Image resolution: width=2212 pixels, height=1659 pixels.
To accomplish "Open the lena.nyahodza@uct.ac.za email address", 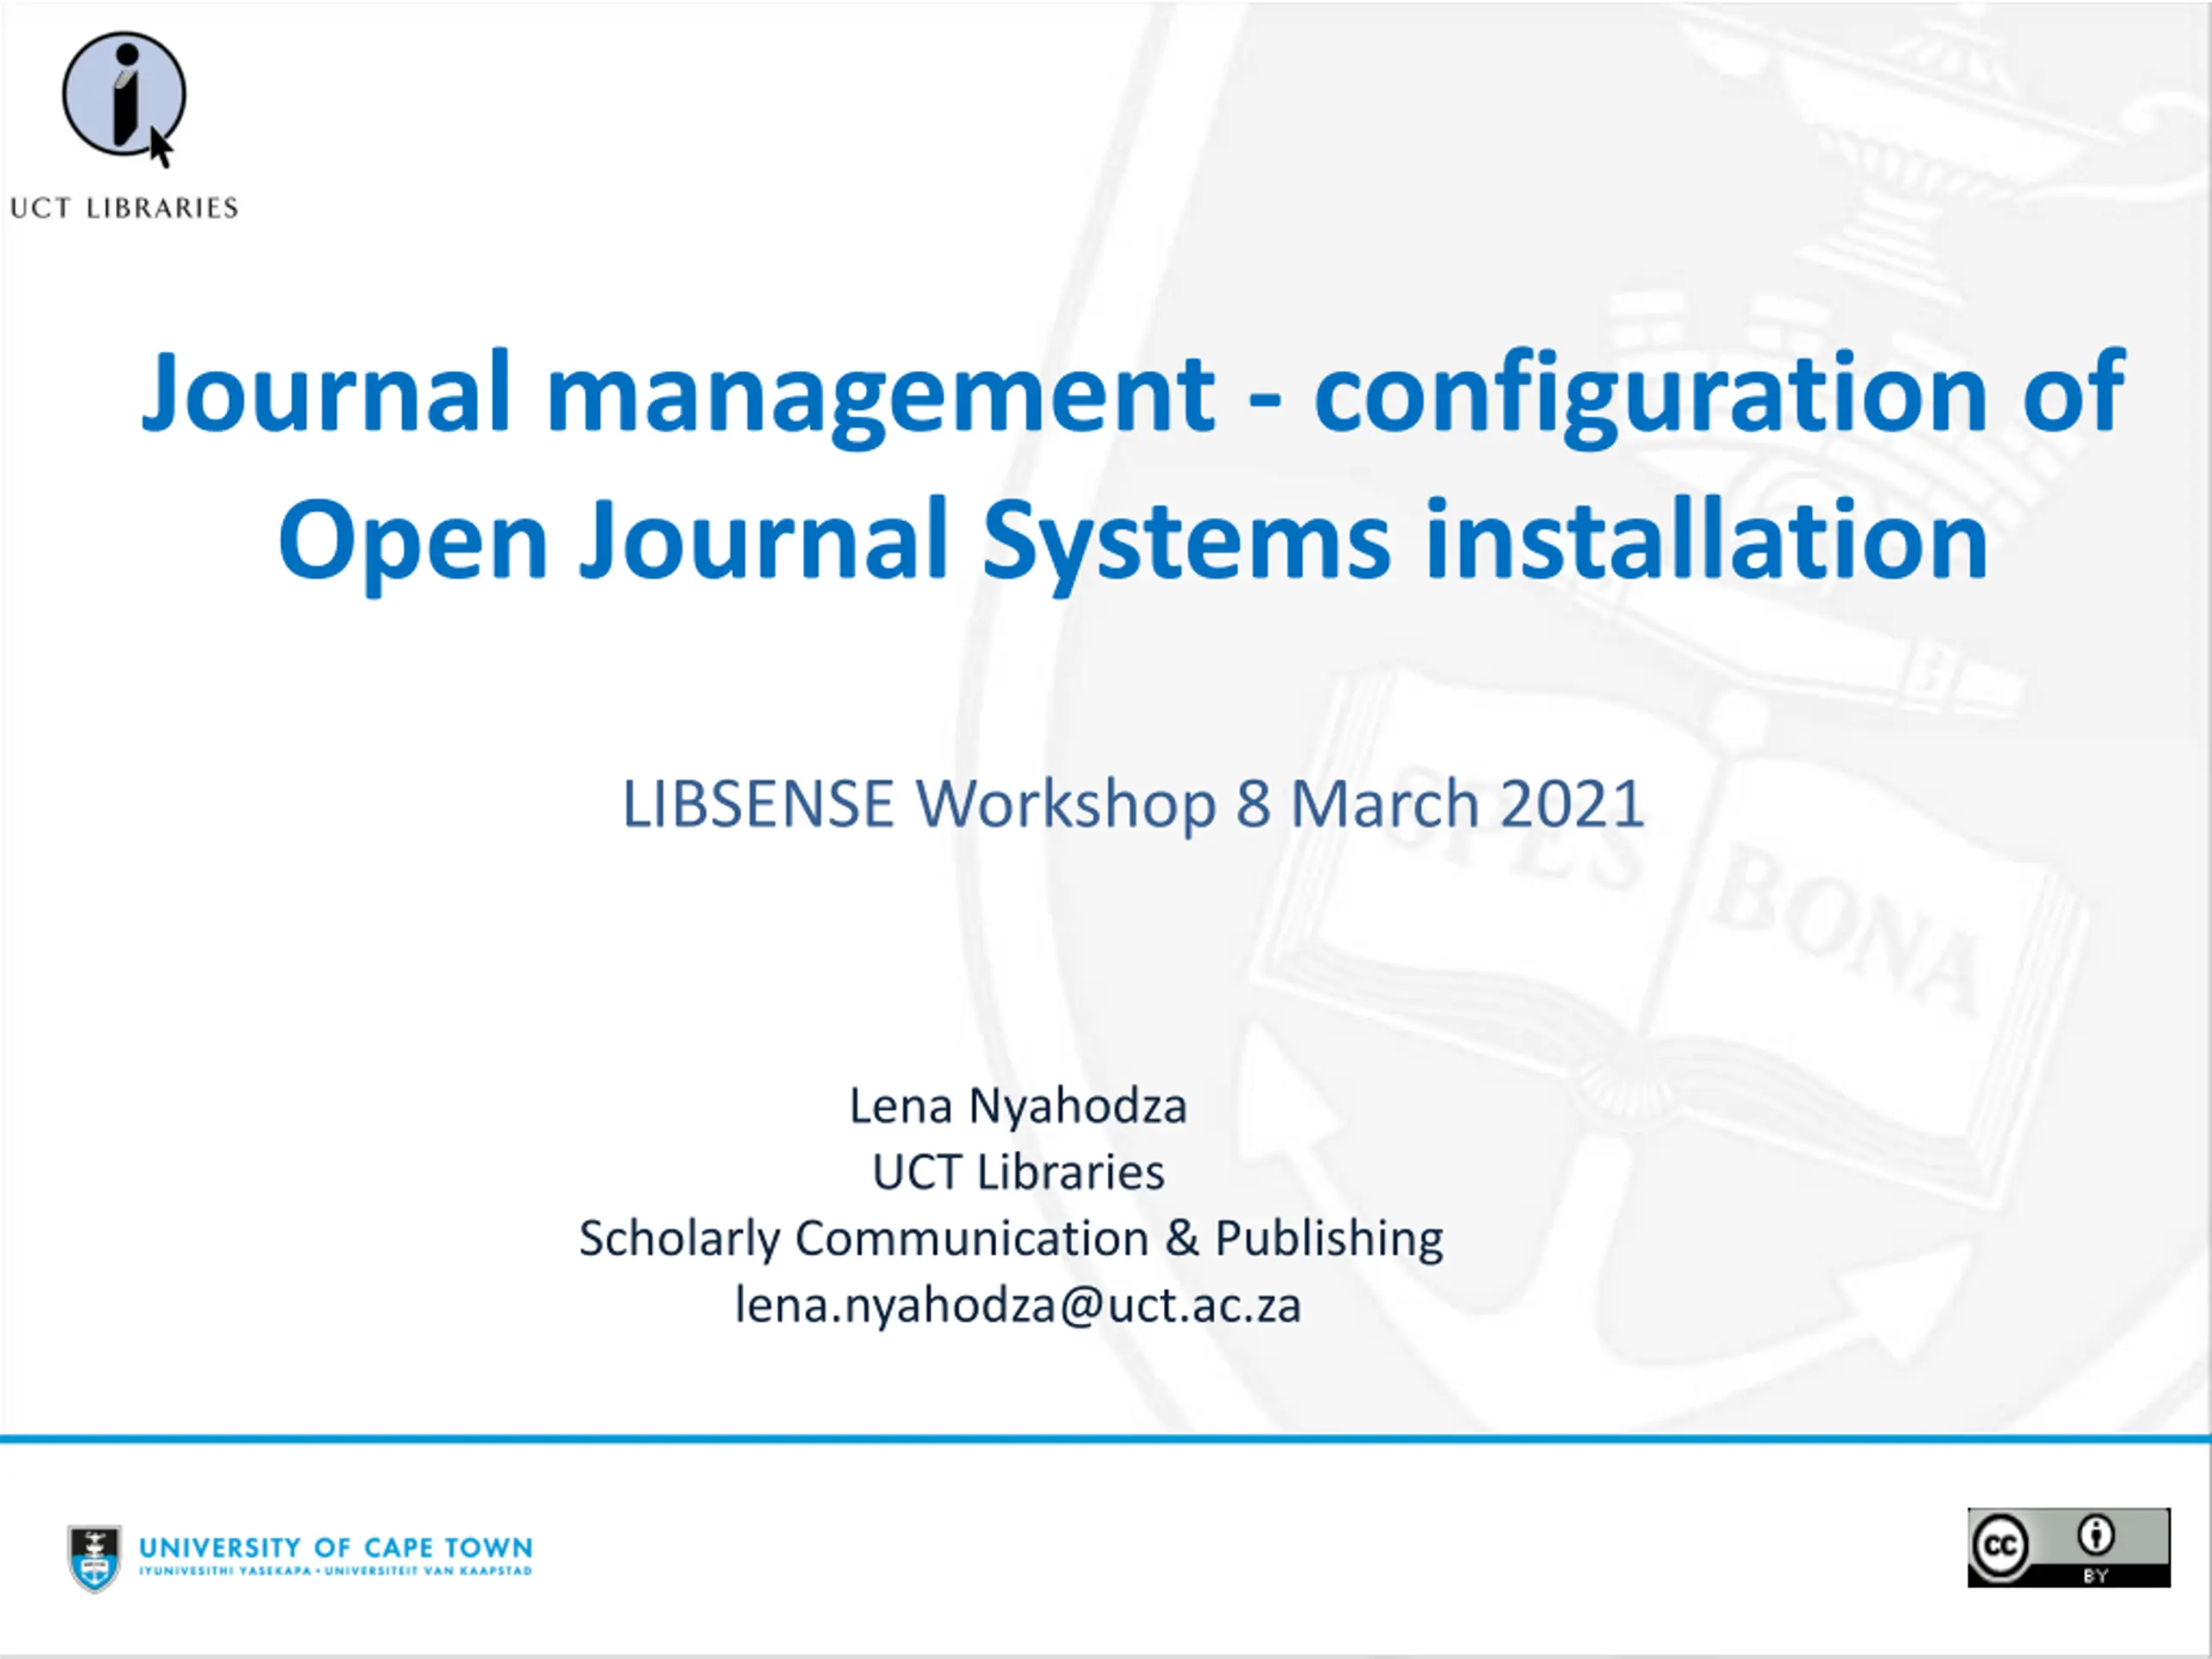I will tap(1018, 1305).
